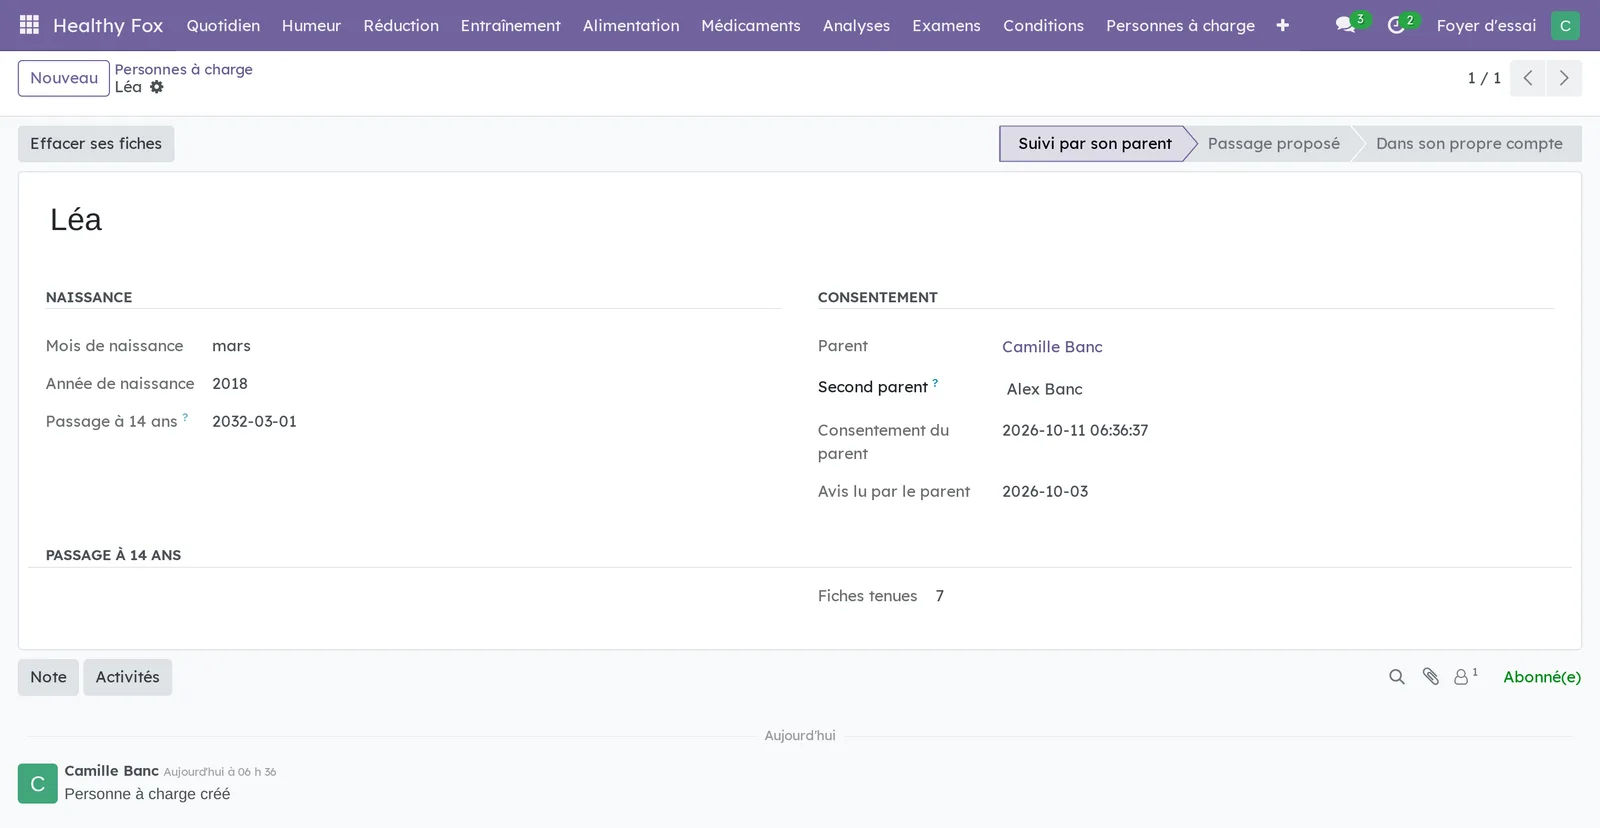Viewport: 1600px width, 828px height.
Task: Open the Quotidien menu
Action: 223,25
